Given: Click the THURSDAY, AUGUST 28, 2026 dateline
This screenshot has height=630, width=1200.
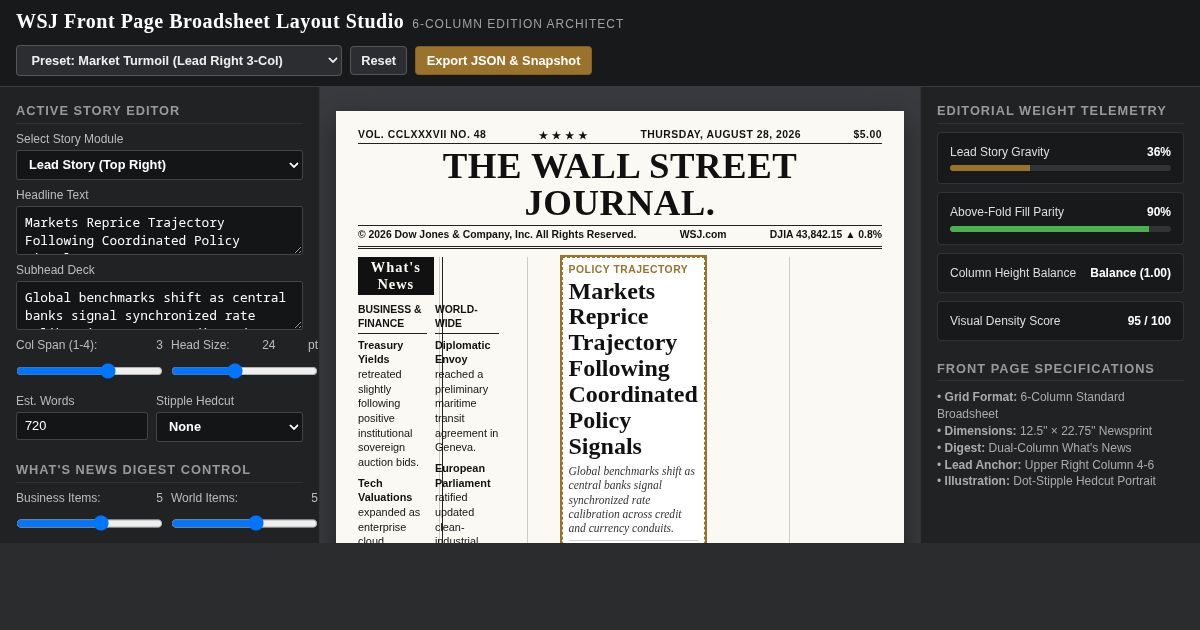Looking at the screenshot, I should point(721,134).
